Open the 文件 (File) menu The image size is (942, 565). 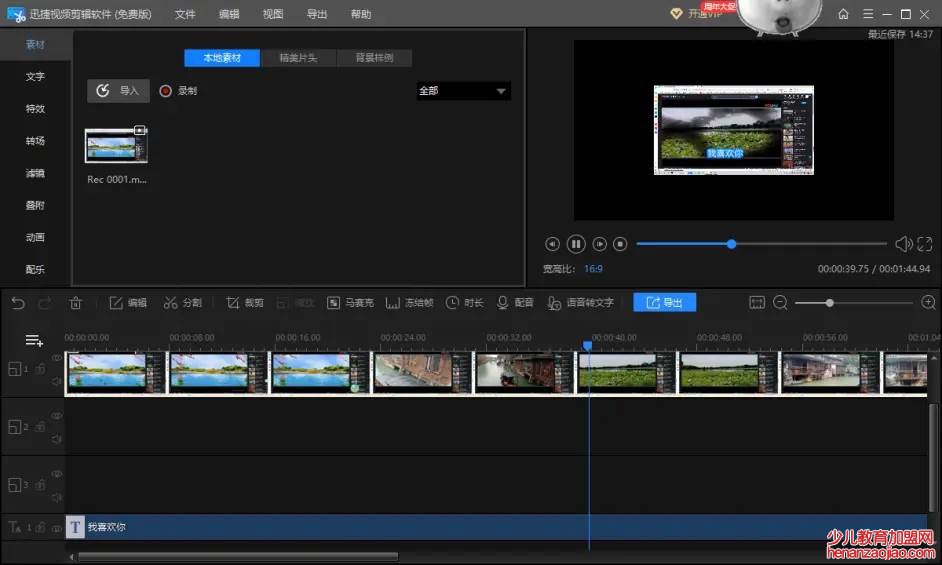[185, 14]
